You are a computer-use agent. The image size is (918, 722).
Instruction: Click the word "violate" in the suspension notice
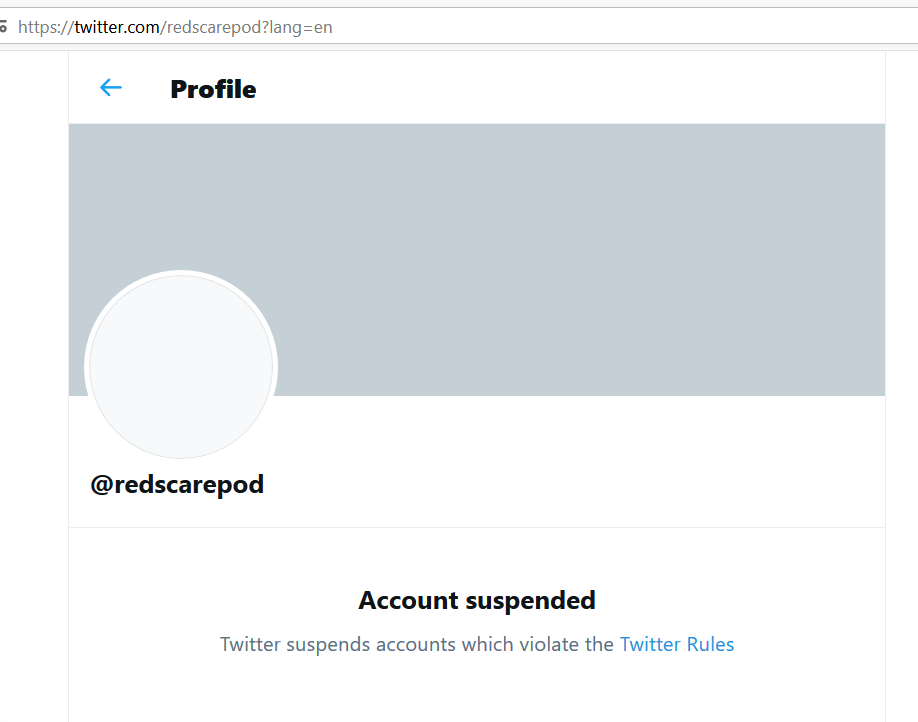(x=551, y=644)
